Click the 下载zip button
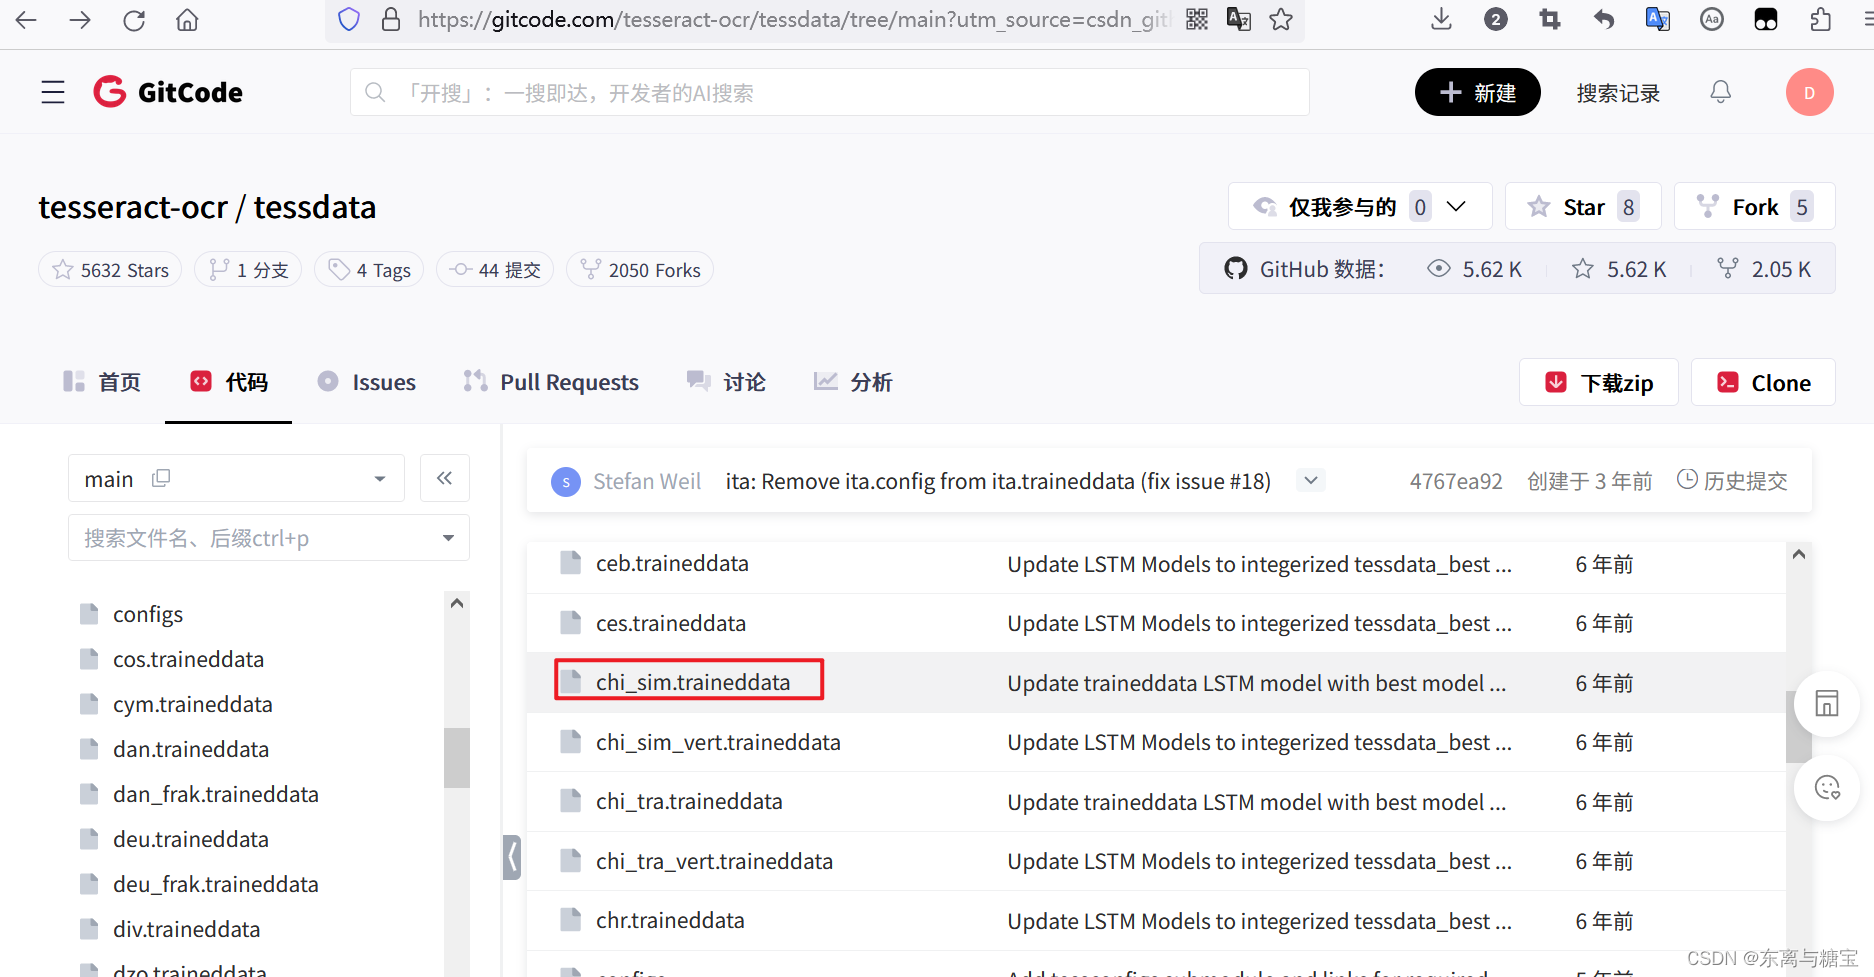This screenshot has height=977, width=1874. coord(1598,382)
